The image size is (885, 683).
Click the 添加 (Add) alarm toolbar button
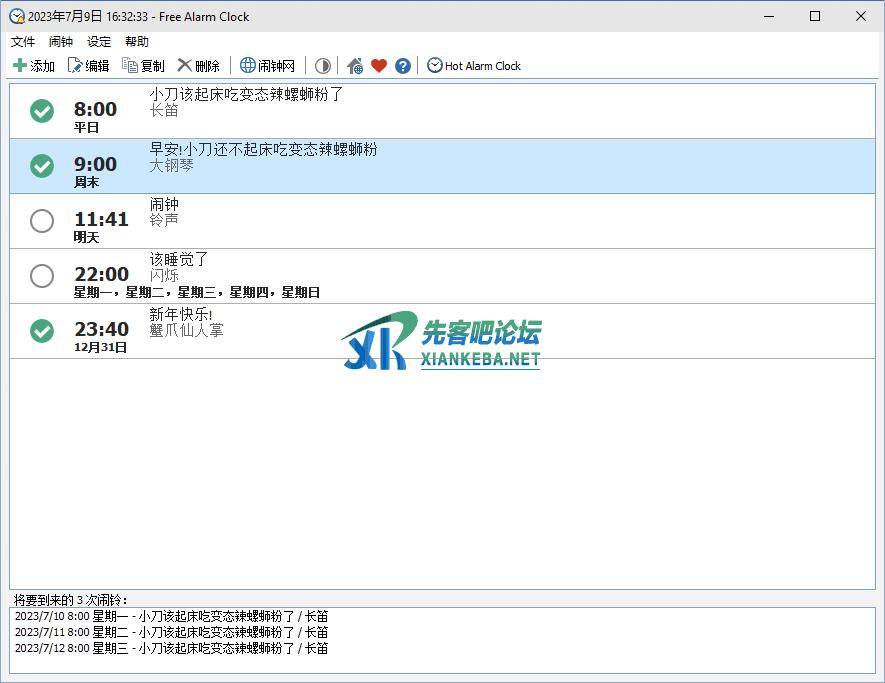(34, 66)
